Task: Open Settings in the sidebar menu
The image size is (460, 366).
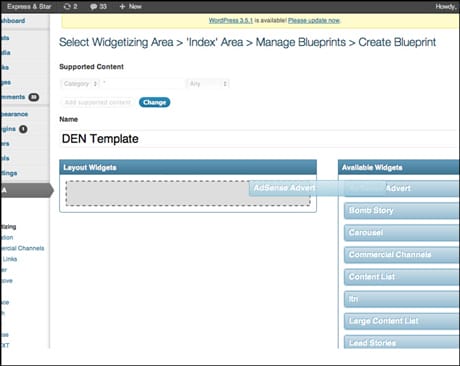Action: tap(9, 173)
